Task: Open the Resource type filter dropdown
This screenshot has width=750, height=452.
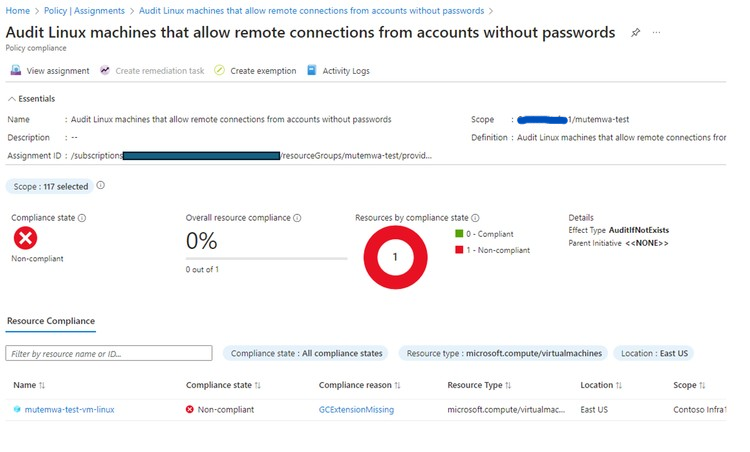Action: coord(504,353)
